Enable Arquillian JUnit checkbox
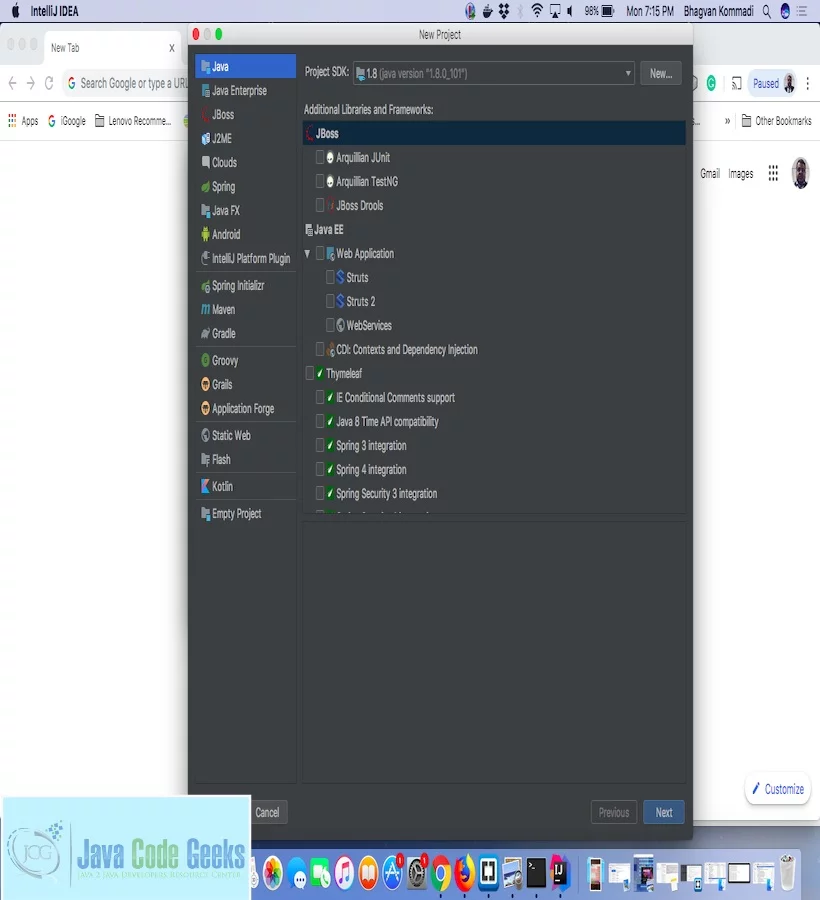The image size is (820, 900). tap(320, 157)
